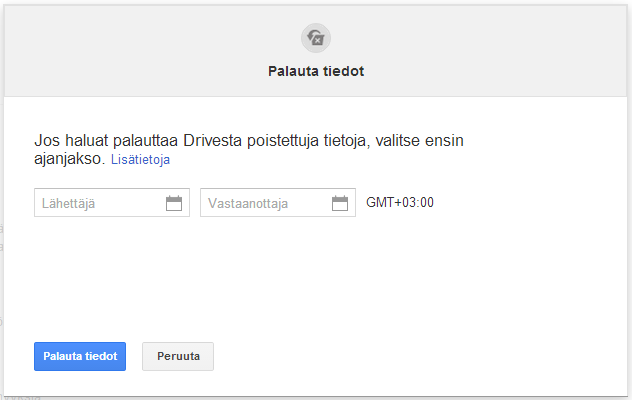Click the GMT+03:00 timezone label
This screenshot has height=400, width=632.
(399, 203)
